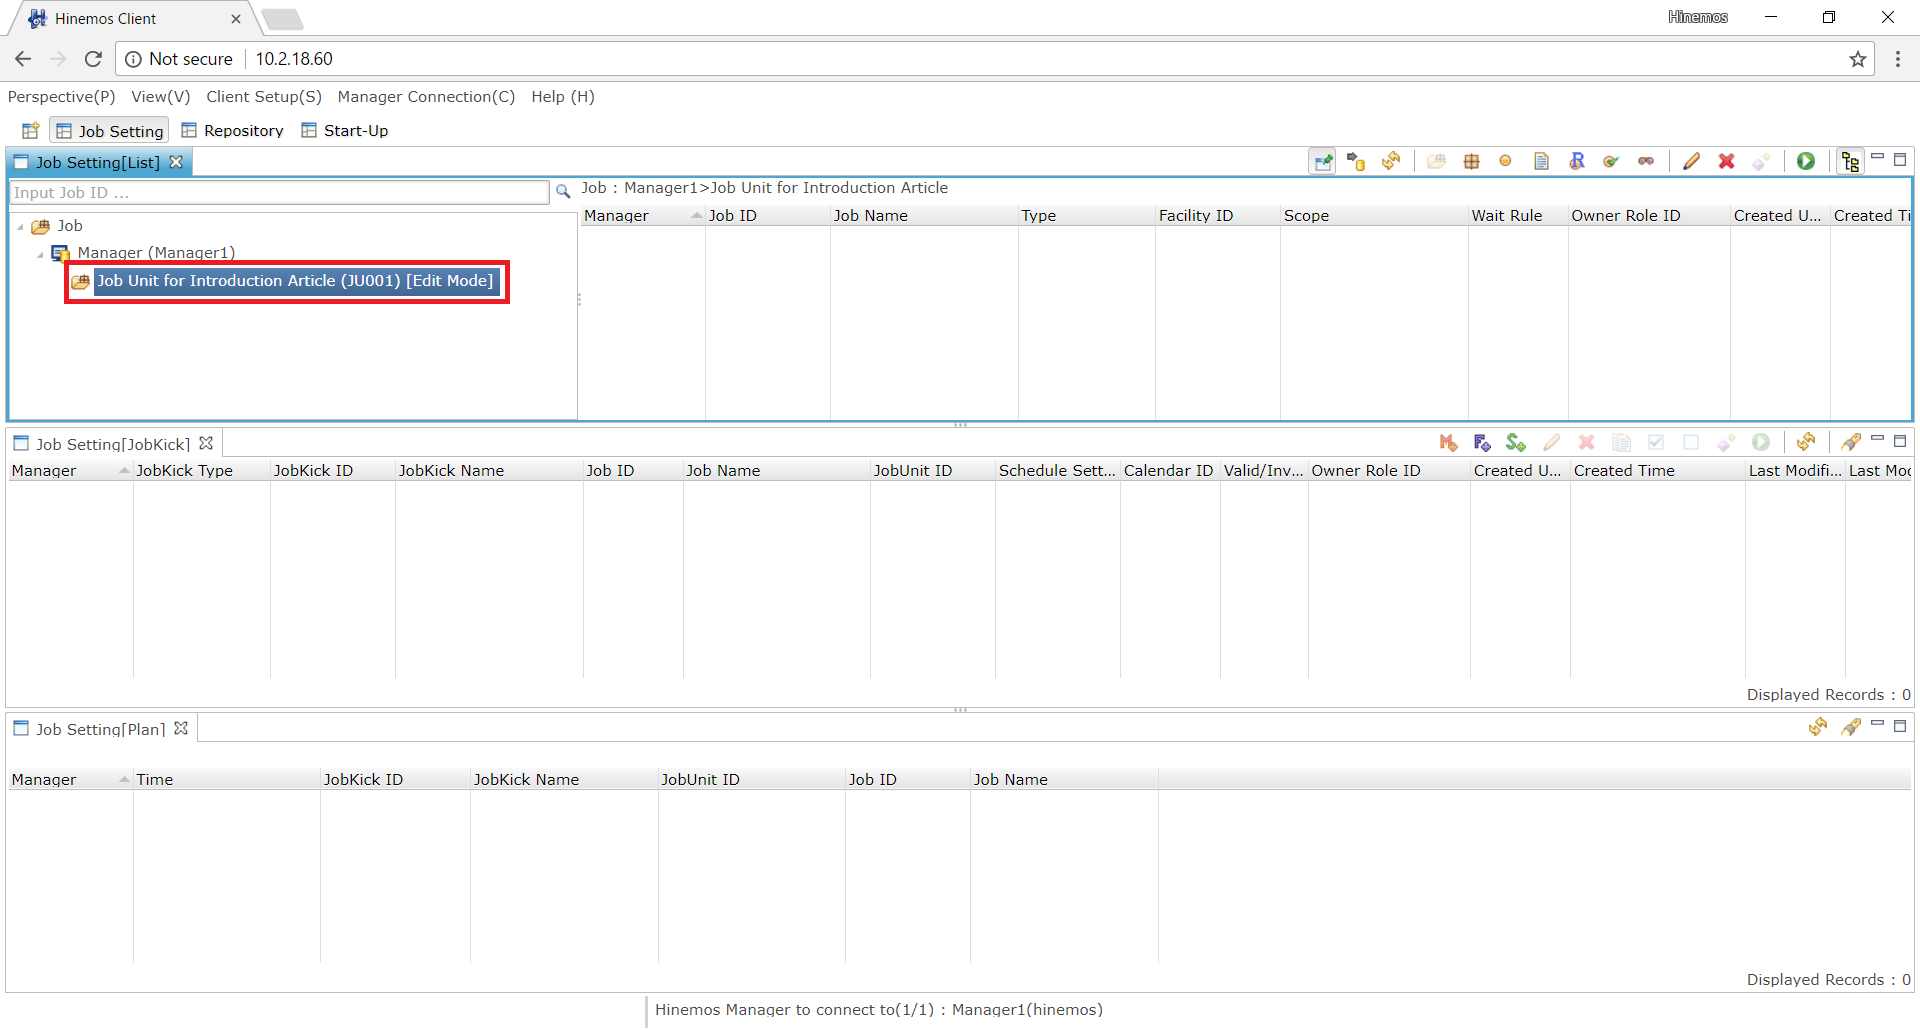
Task: Minimize the Job Setting Plan panel
Action: (1878, 724)
